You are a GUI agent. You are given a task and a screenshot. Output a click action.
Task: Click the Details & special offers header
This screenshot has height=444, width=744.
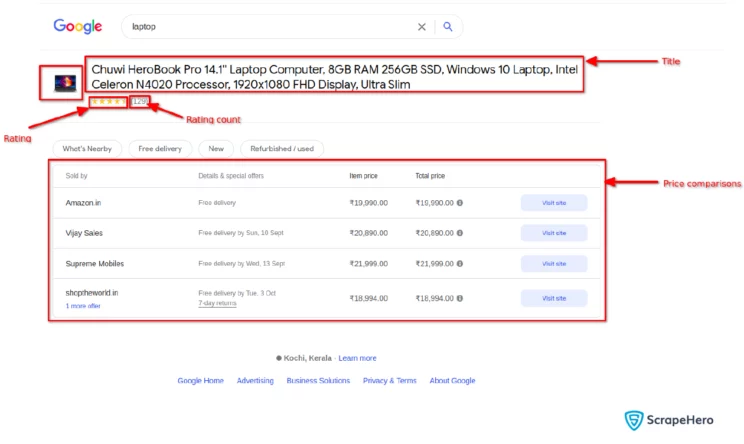tap(231, 176)
